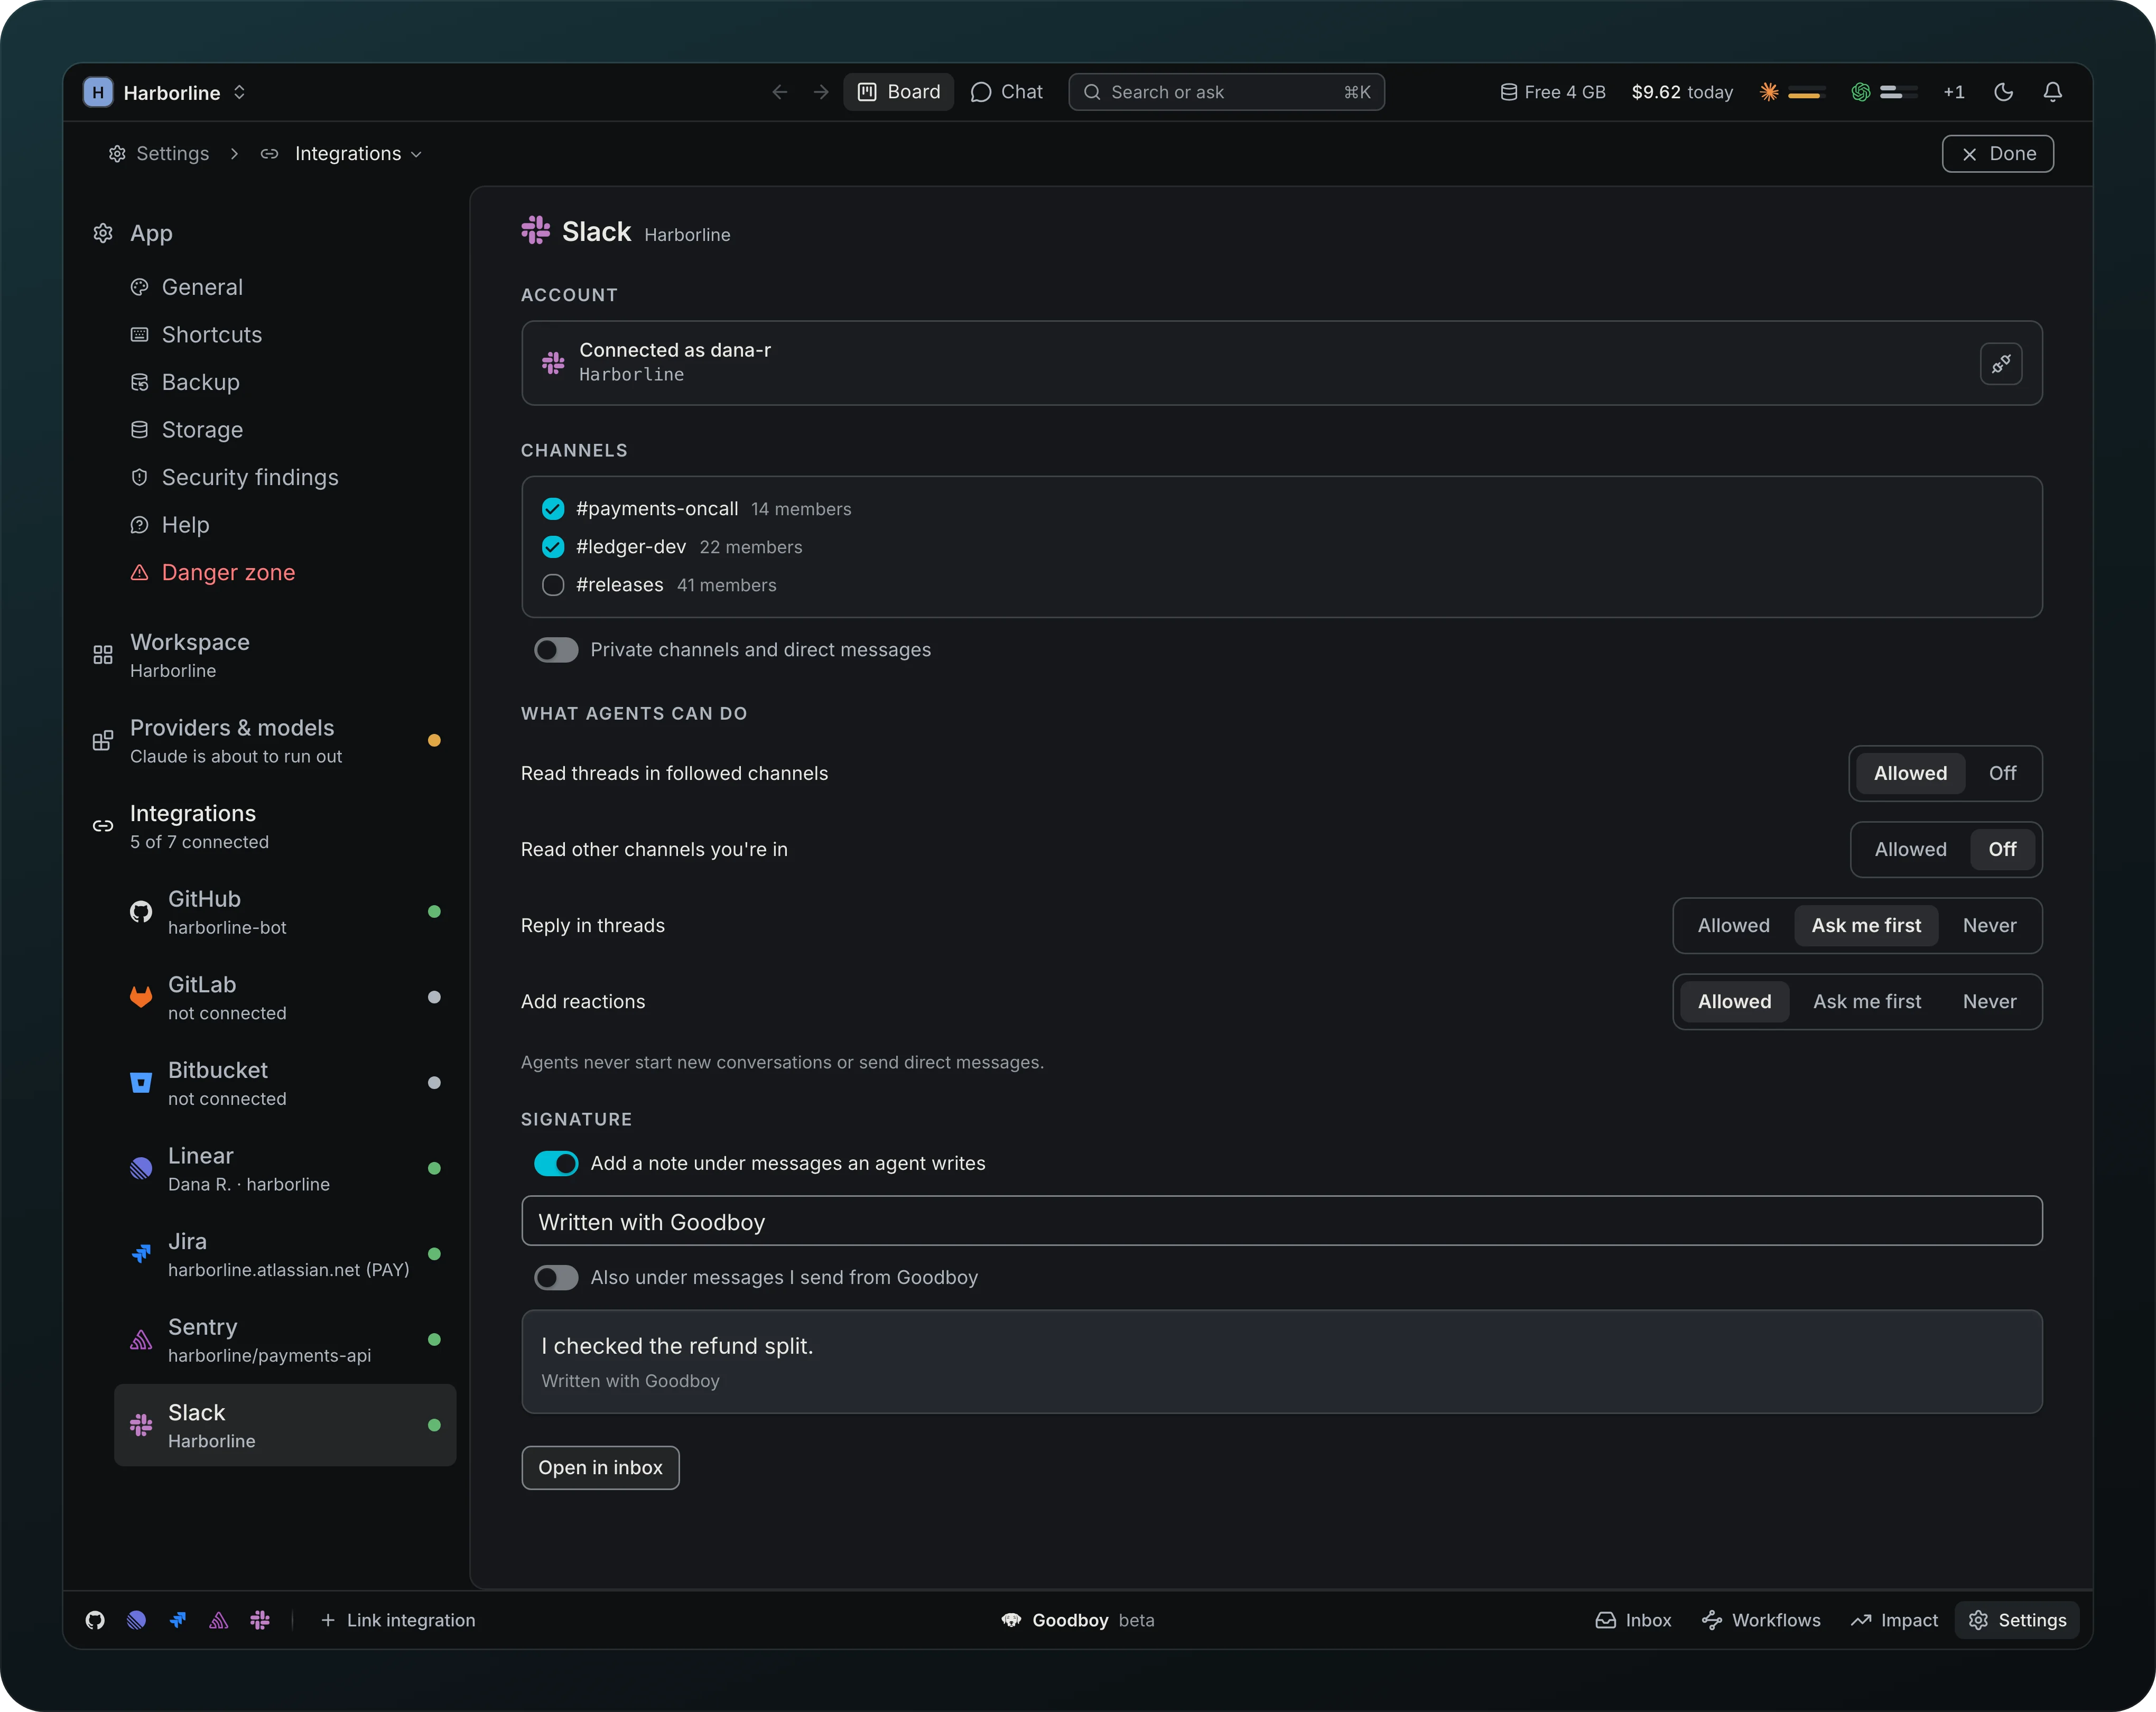Set Read followed threads to Off
The height and width of the screenshot is (1712, 2156).
point(2002,773)
